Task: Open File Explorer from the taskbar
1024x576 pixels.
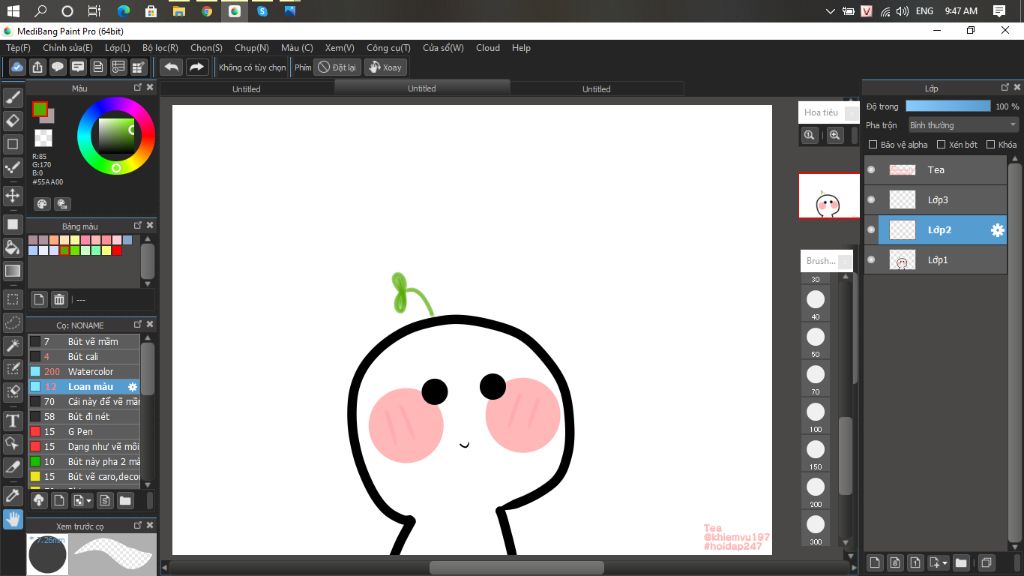Action: click(178, 11)
